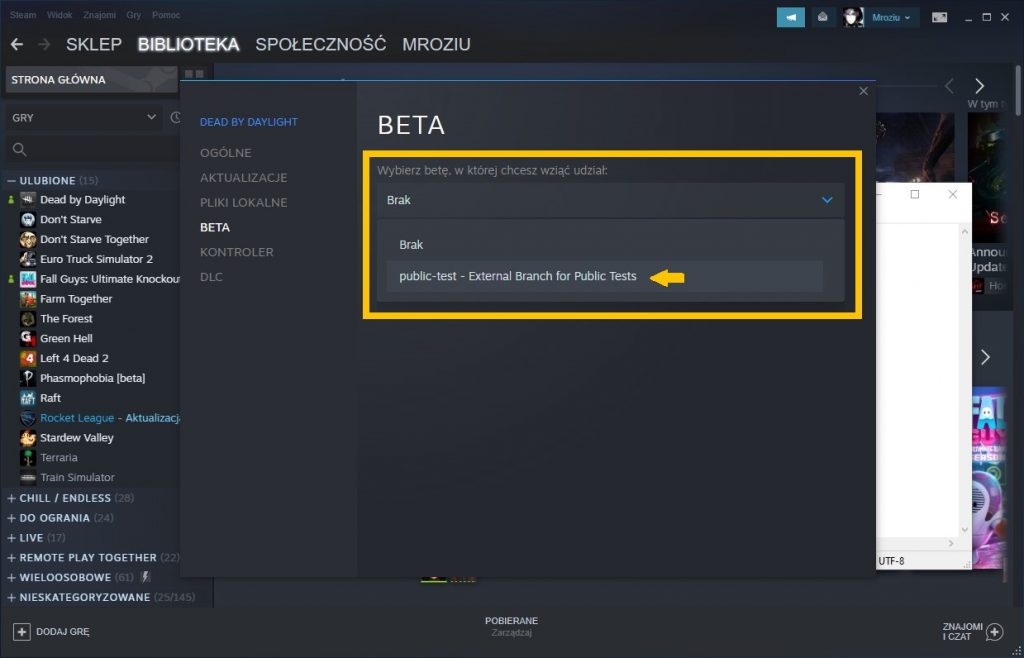Click the Fall Guys game icon
Image resolution: width=1024 pixels, height=658 pixels.
pos(28,279)
